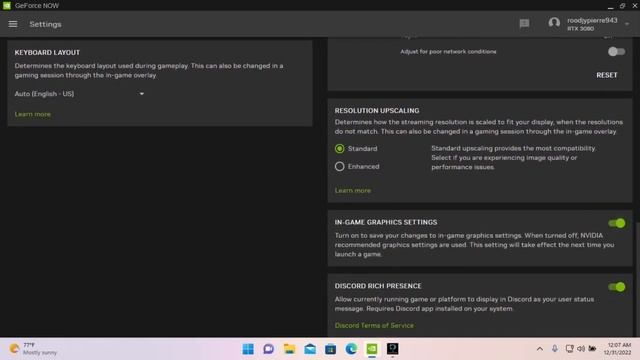640x360 pixels.
Task: Click the roodjypierre943 username
Action: [592, 20]
